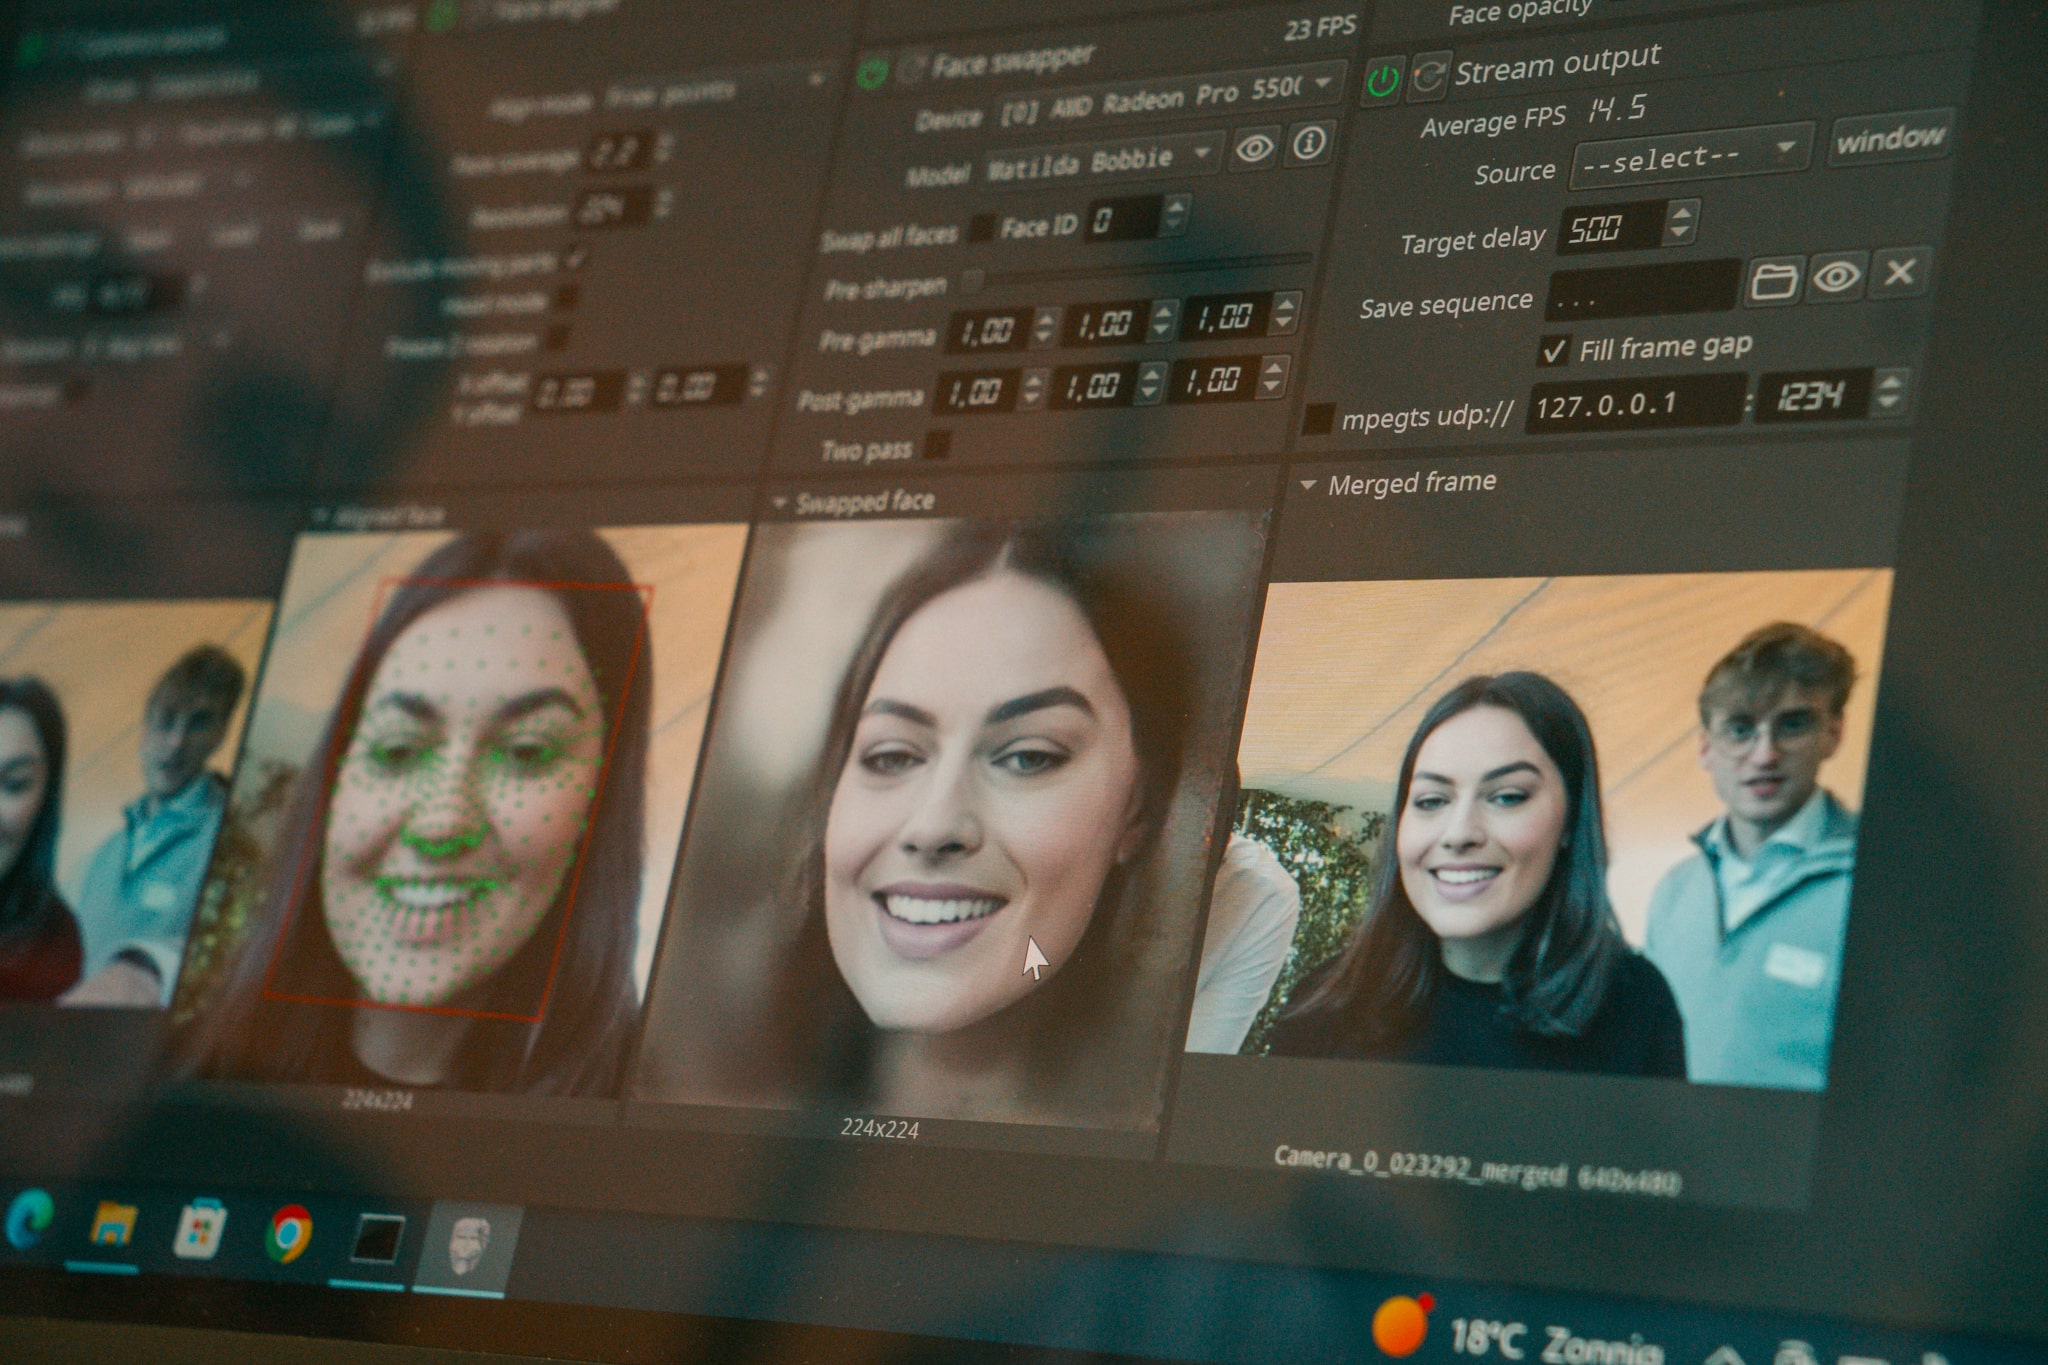Screen dimensions: 2048x1365
Task: Toggle the Stream output power button
Action: [1383, 82]
